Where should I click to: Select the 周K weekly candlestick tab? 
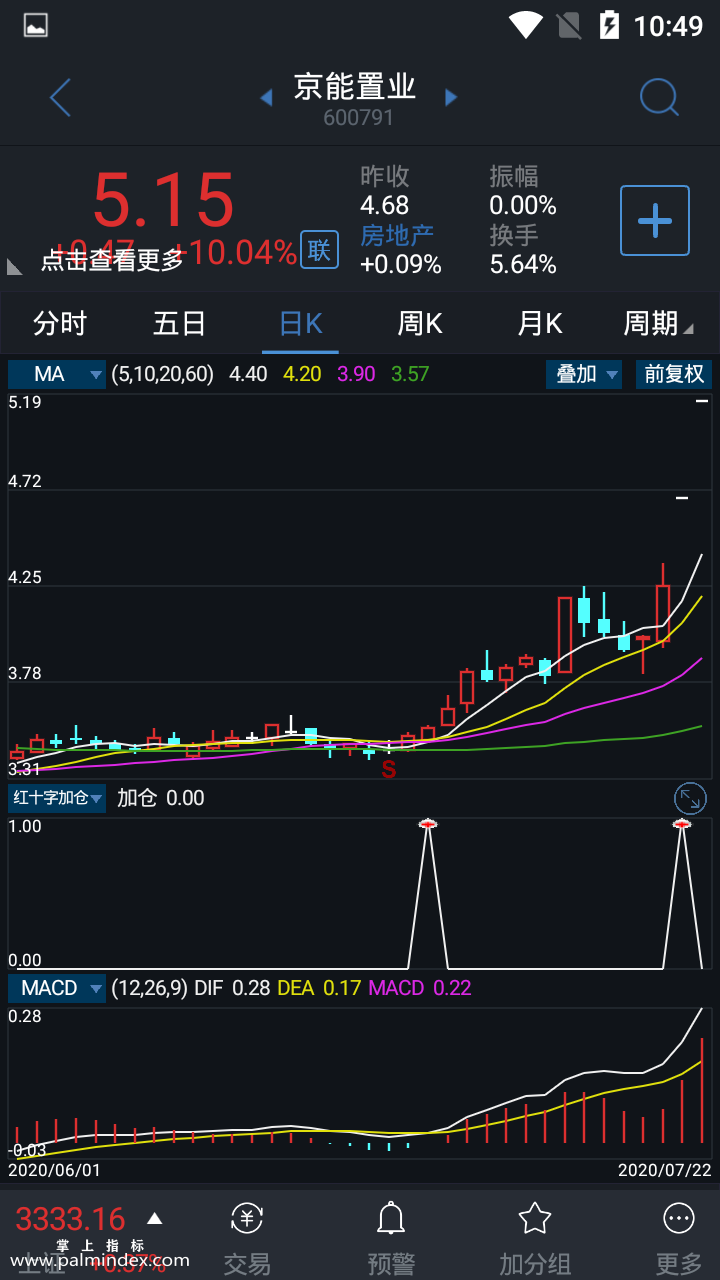coord(420,323)
